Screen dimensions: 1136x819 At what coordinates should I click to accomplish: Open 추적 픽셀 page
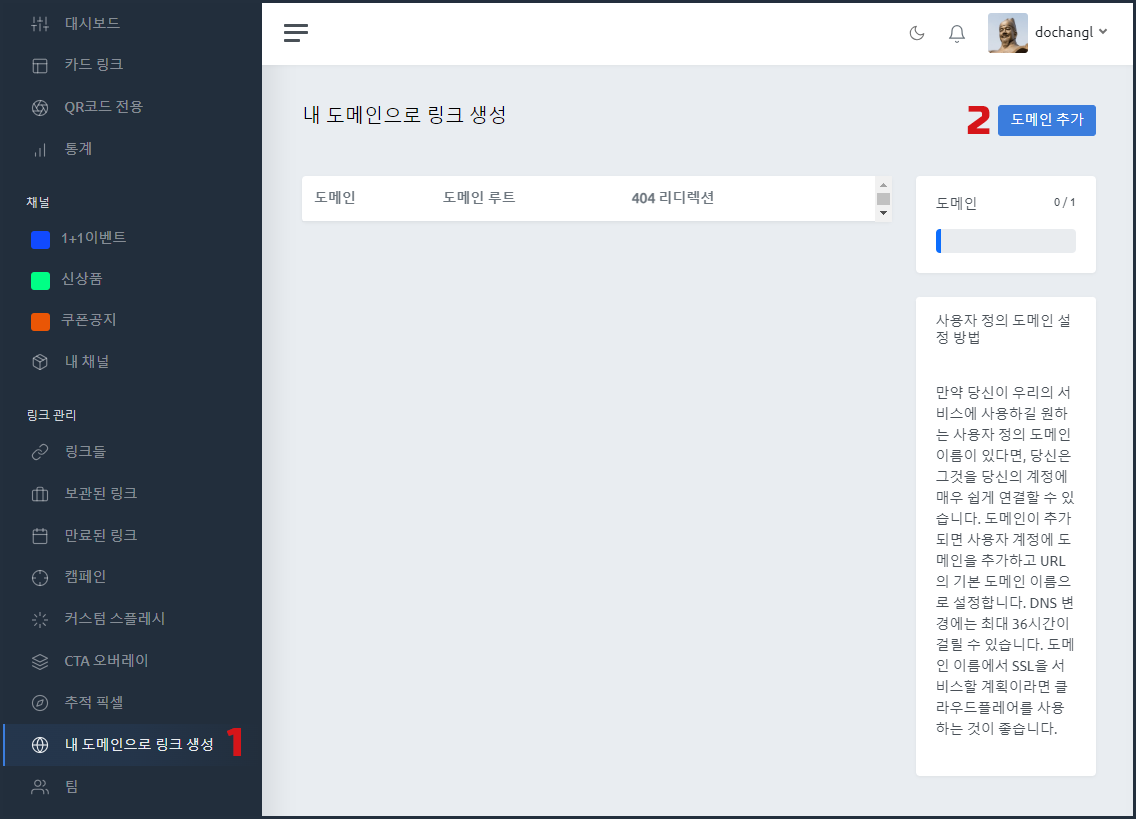[93, 702]
